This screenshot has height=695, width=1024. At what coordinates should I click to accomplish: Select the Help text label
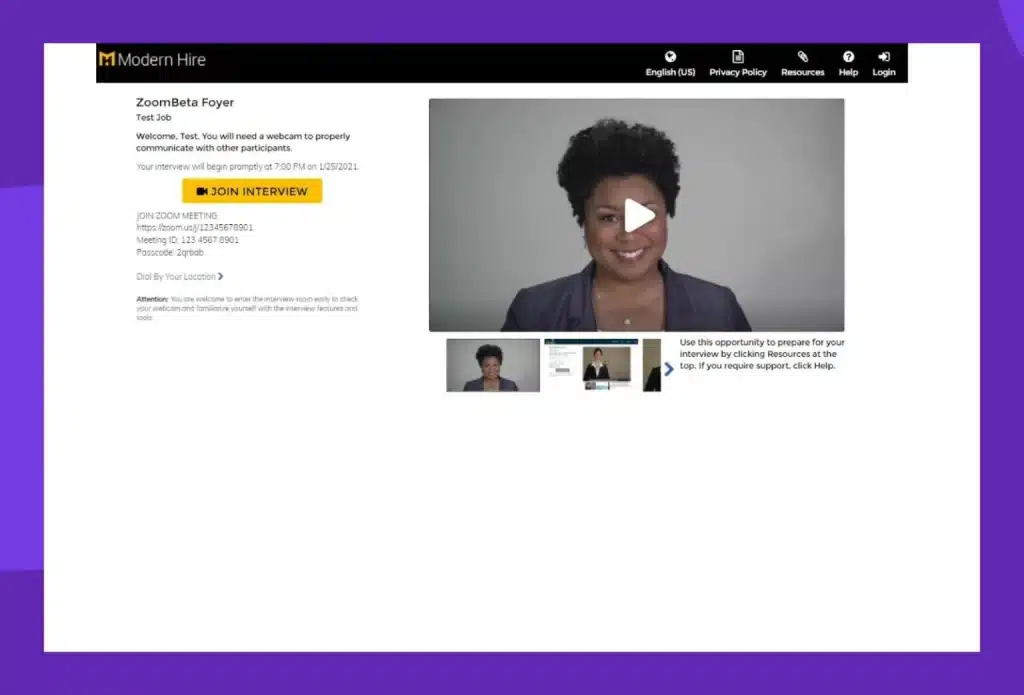point(848,73)
